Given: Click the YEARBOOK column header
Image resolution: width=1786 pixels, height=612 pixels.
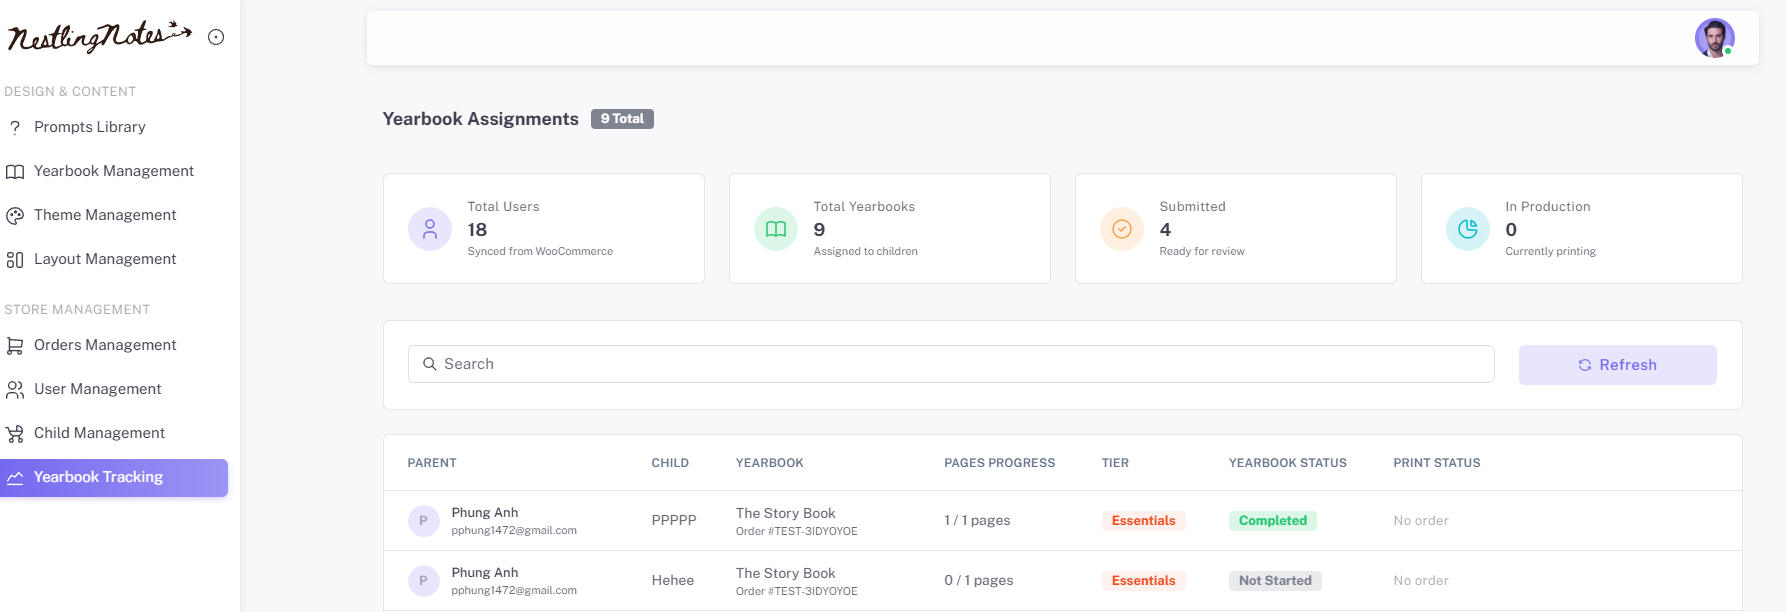Looking at the screenshot, I should pos(770,463).
